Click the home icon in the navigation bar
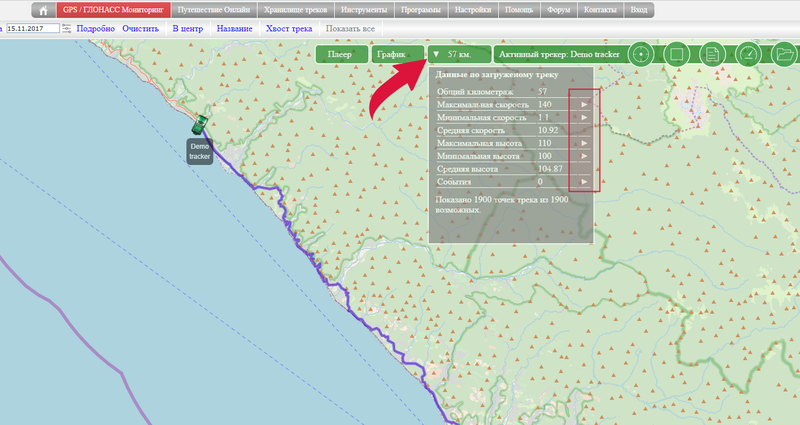This screenshot has width=800, height=425. pyautogui.click(x=44, y=10)
